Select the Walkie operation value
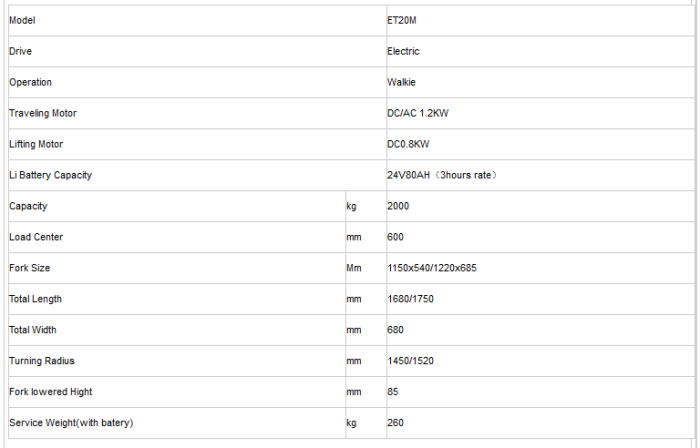 point(401,82)
